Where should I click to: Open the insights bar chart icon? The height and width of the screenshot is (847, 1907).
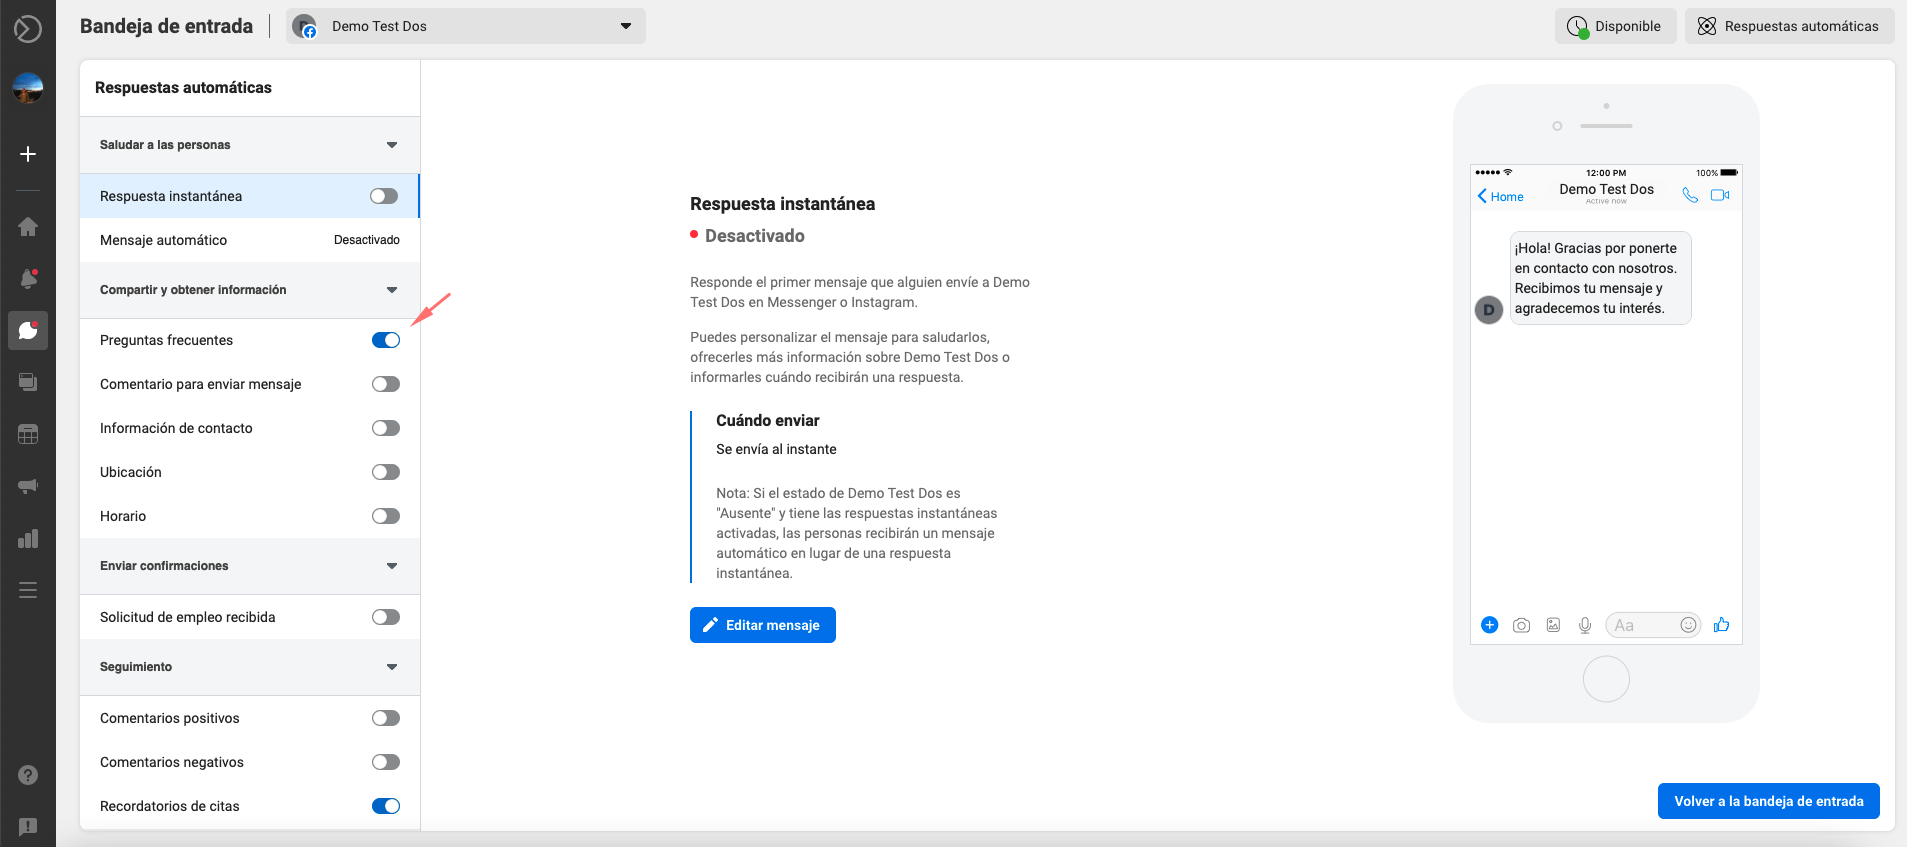pos(28,538)
